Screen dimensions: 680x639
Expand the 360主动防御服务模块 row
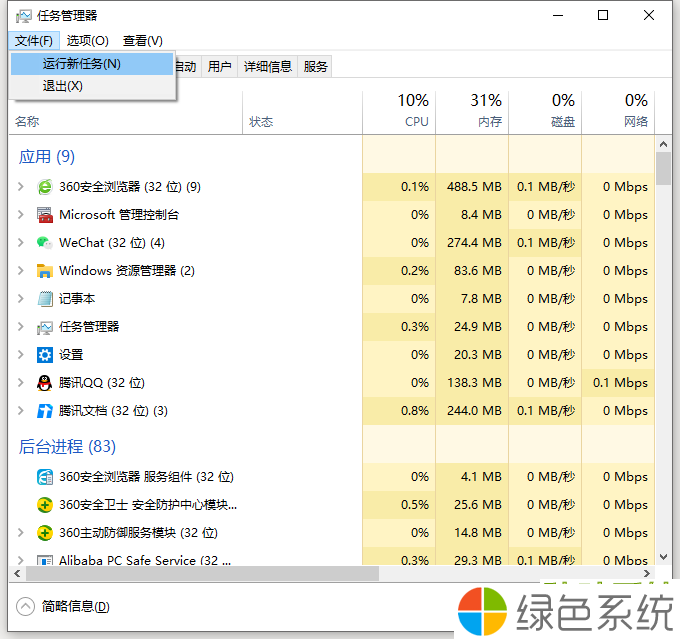20,533
